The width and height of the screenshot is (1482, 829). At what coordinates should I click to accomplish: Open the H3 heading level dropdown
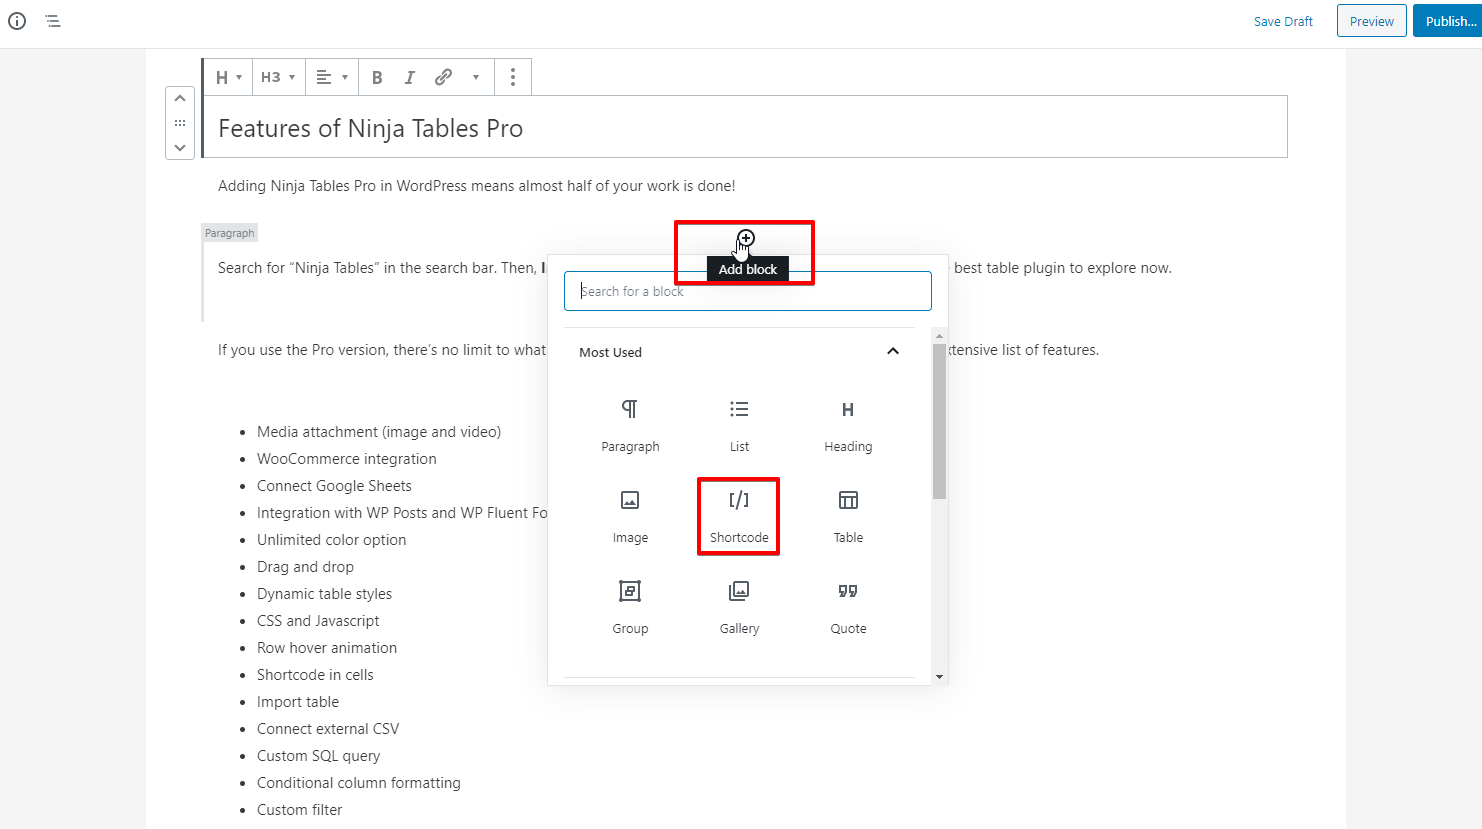pyautogui.click(x=278, y=77)
